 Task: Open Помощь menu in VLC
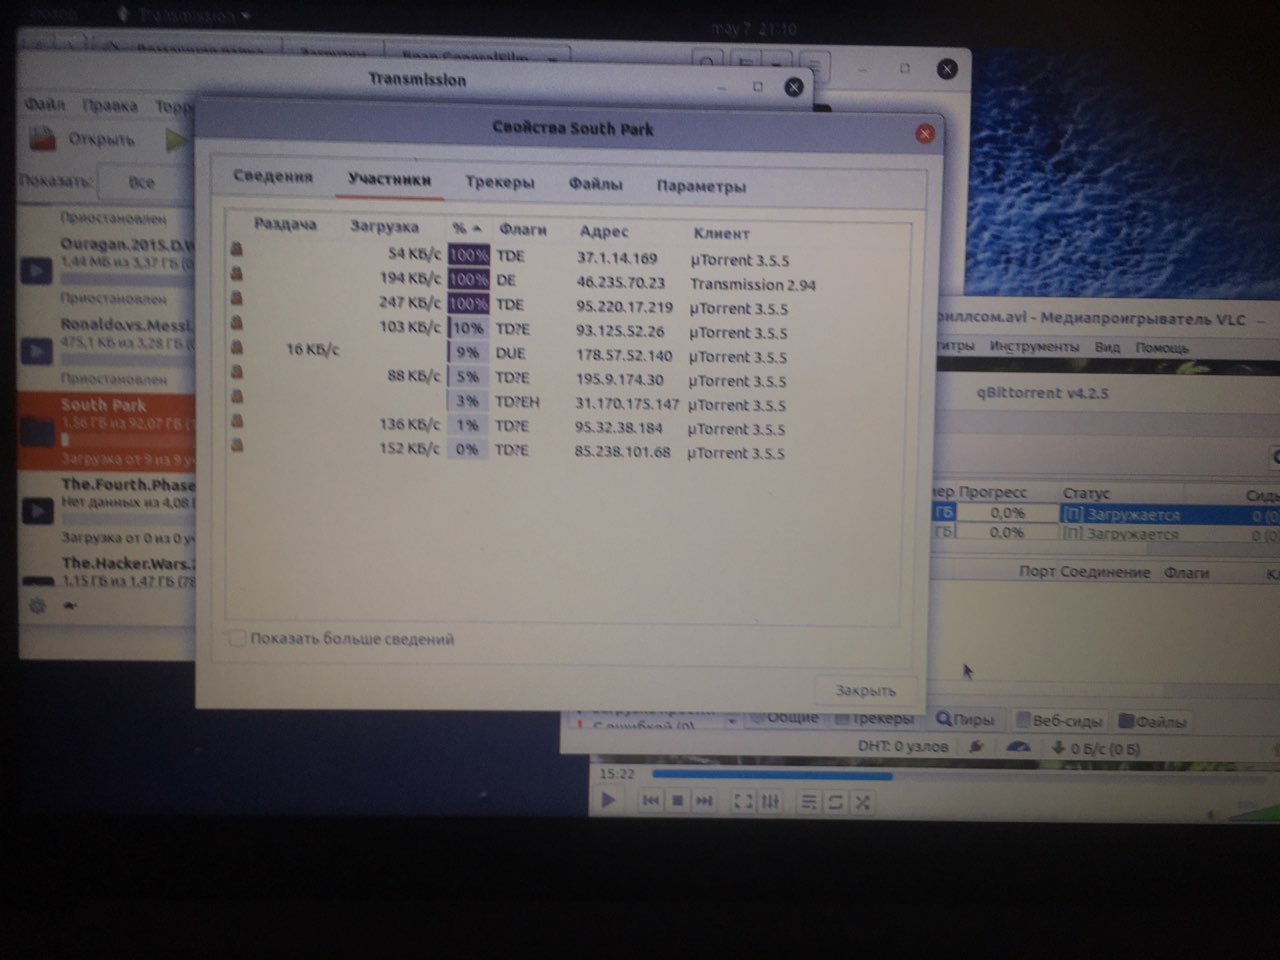[1162, 348]
